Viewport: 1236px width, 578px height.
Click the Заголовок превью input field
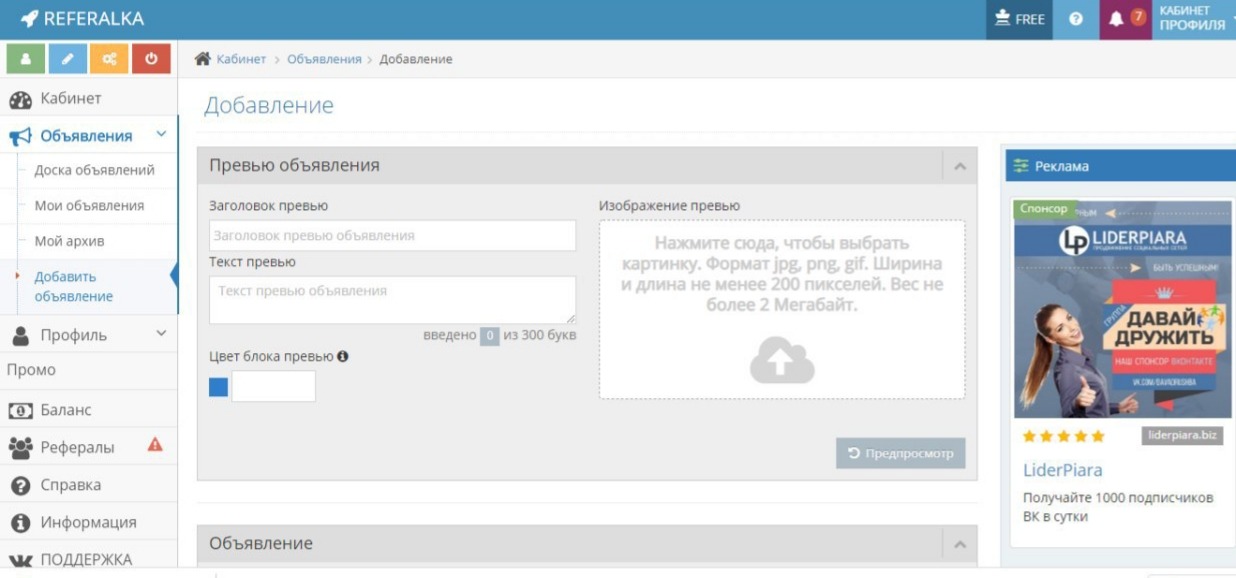(392, 236)
